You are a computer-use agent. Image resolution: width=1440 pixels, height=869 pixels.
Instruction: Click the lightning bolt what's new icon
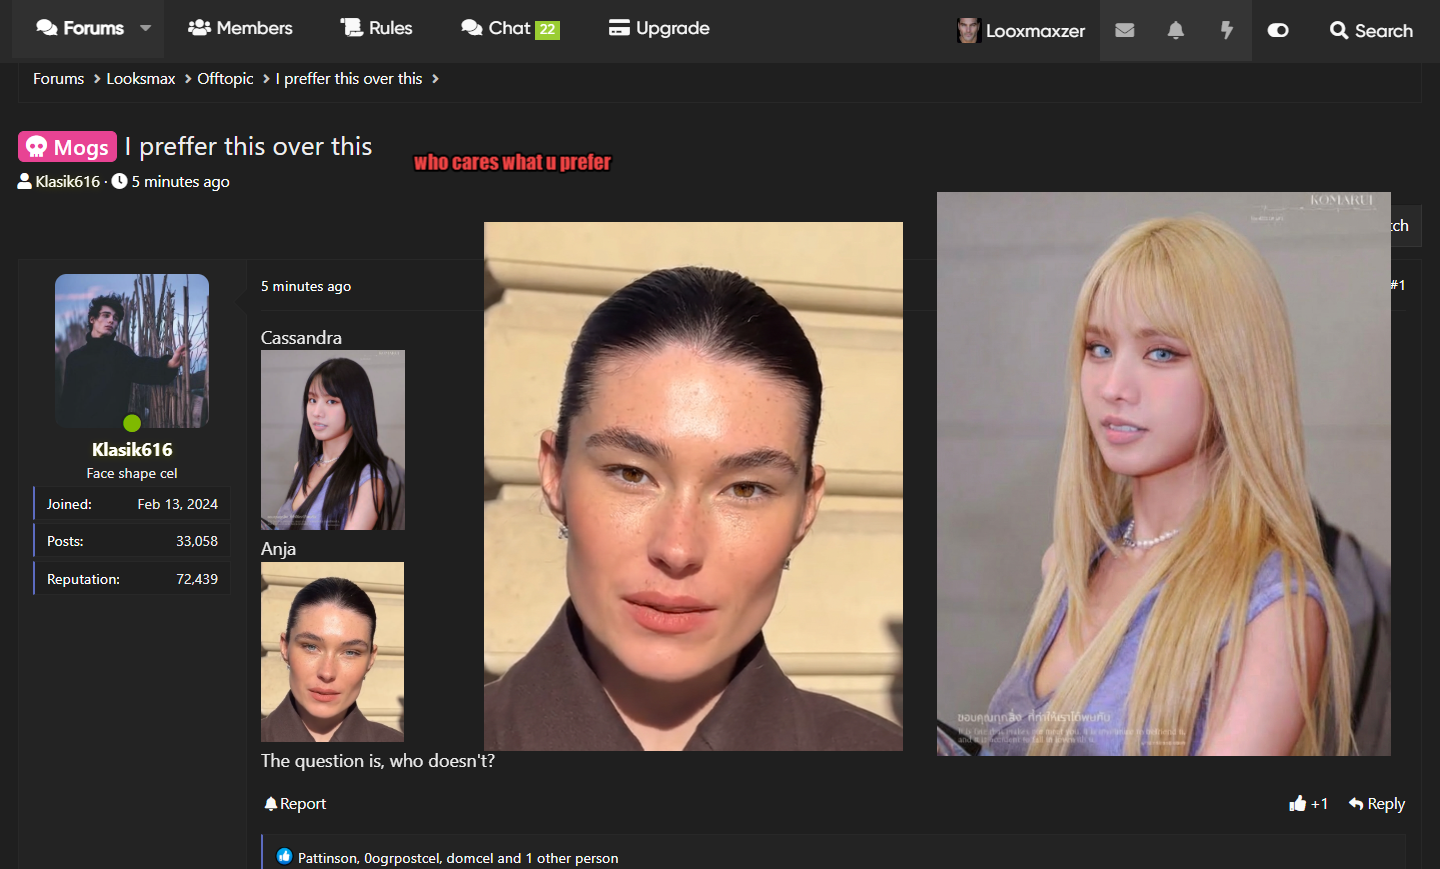[1226, 30]
